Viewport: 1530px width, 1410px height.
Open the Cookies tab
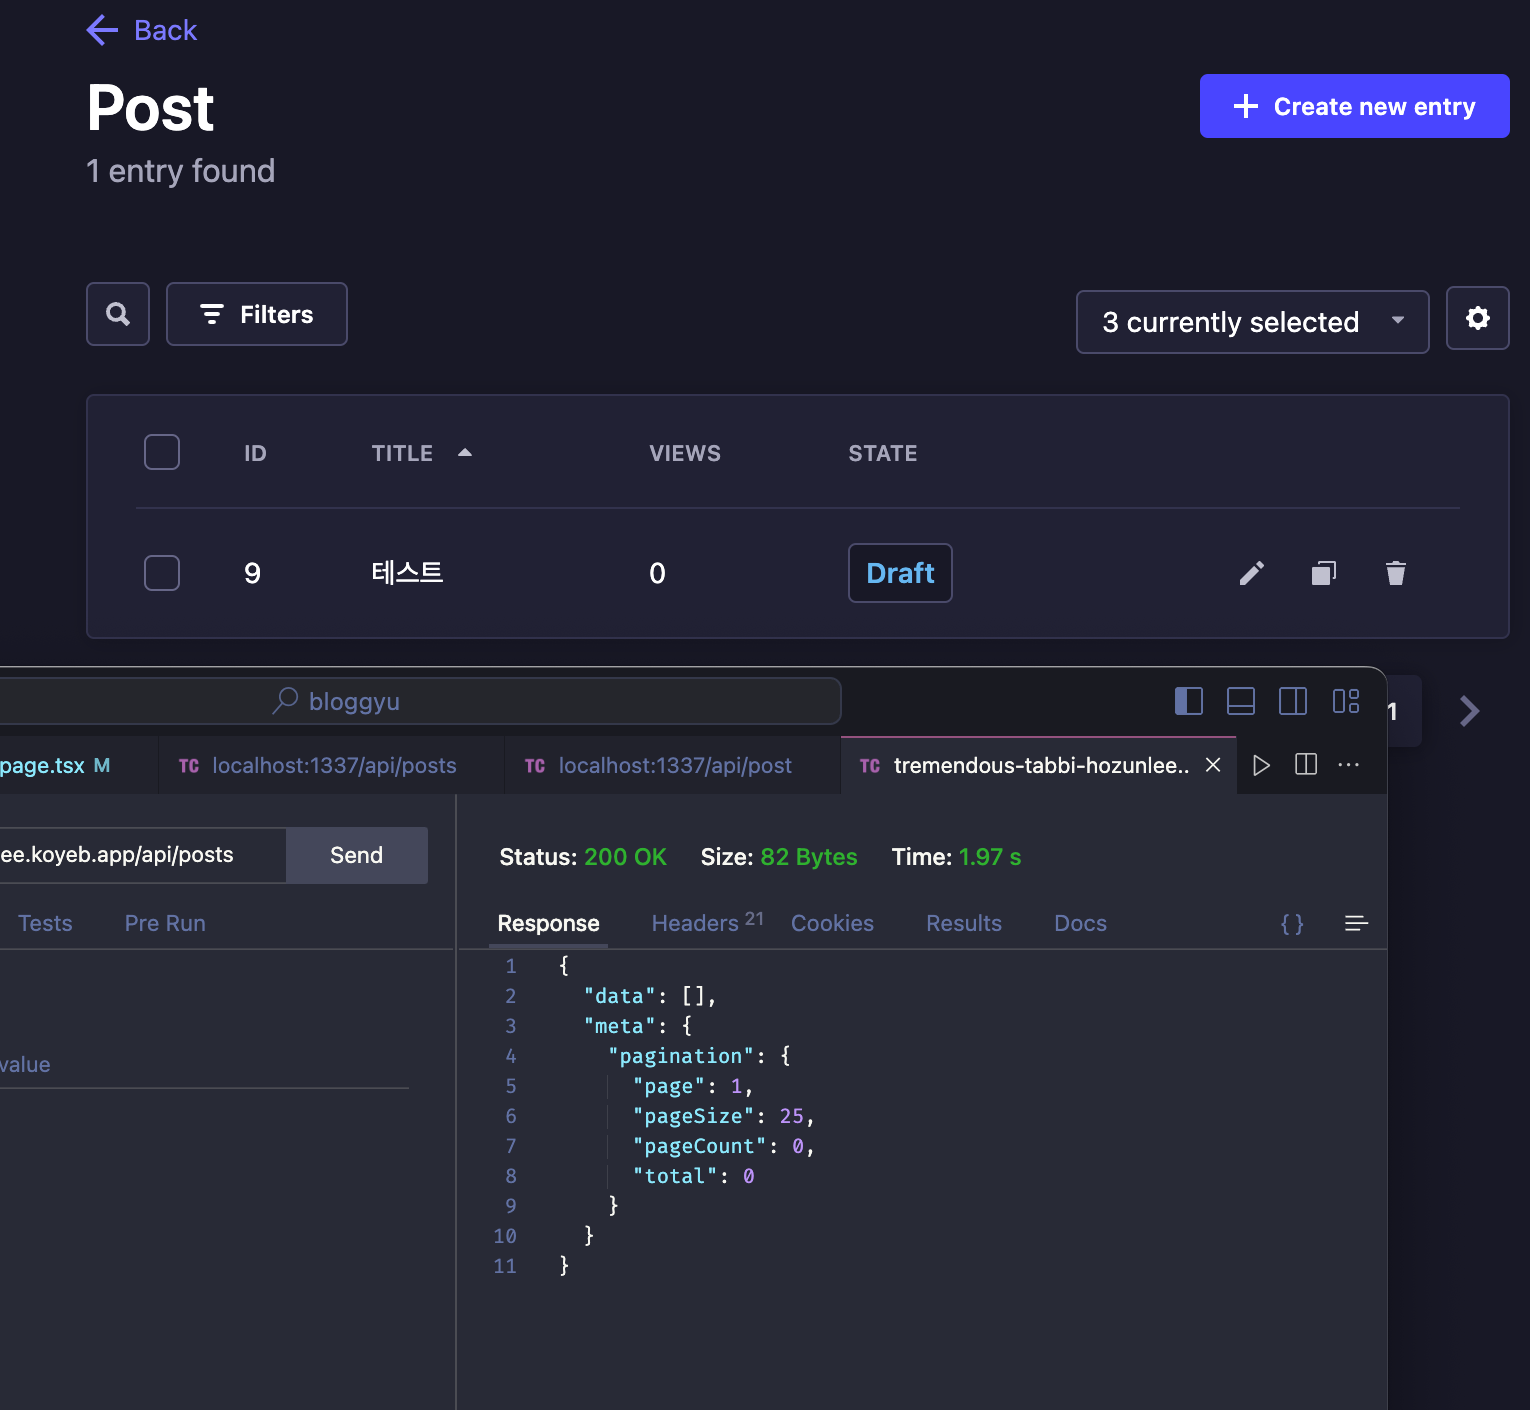click(832, 923)
